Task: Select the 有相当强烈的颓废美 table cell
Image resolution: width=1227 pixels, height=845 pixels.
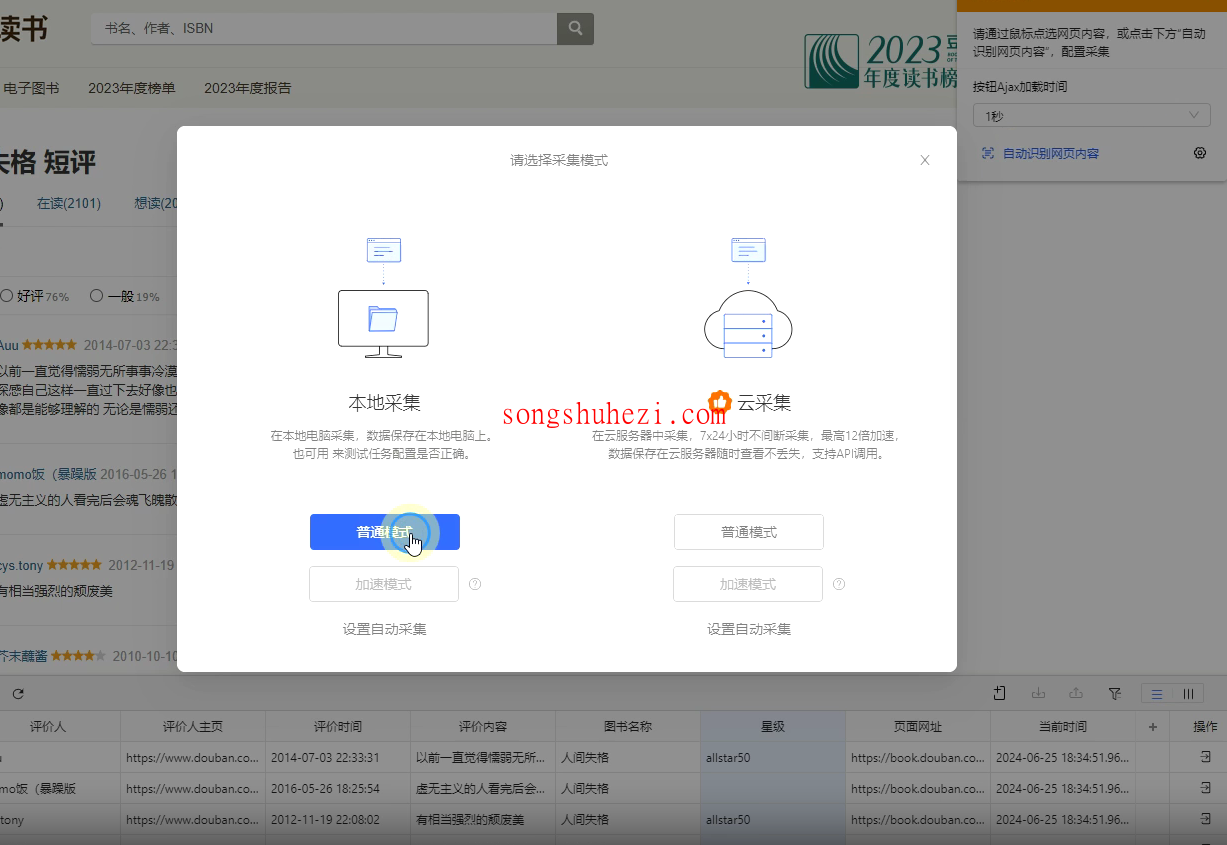Action: coord(483,820)
